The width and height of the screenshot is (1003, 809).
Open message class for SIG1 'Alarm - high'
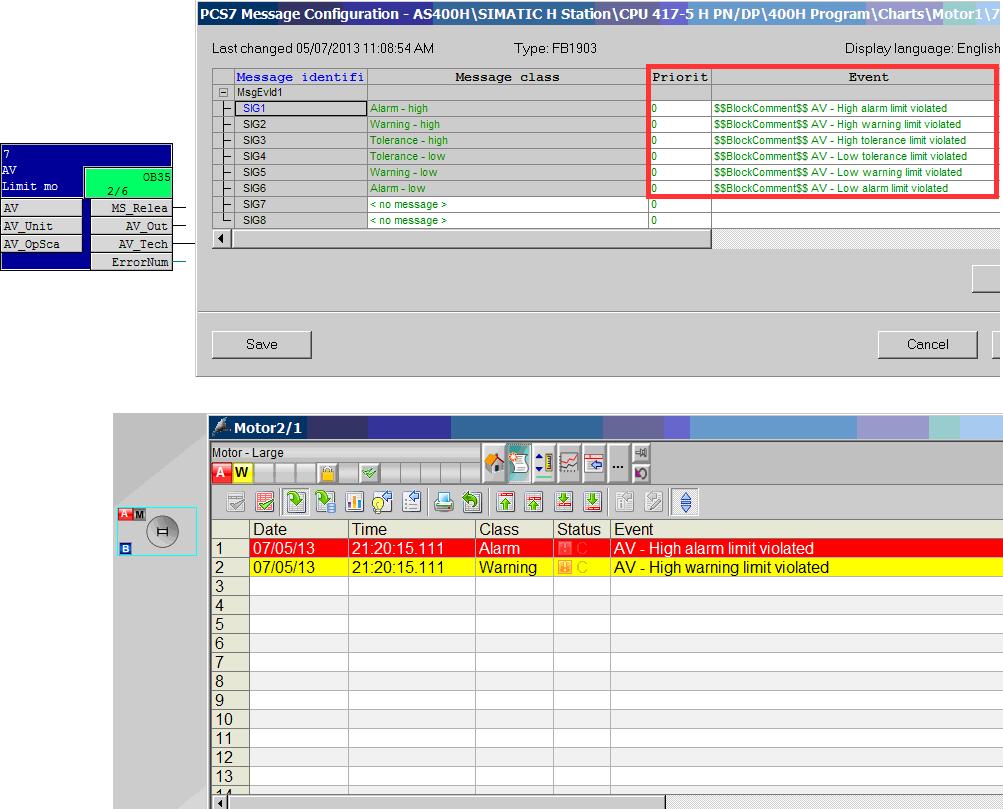508,108
